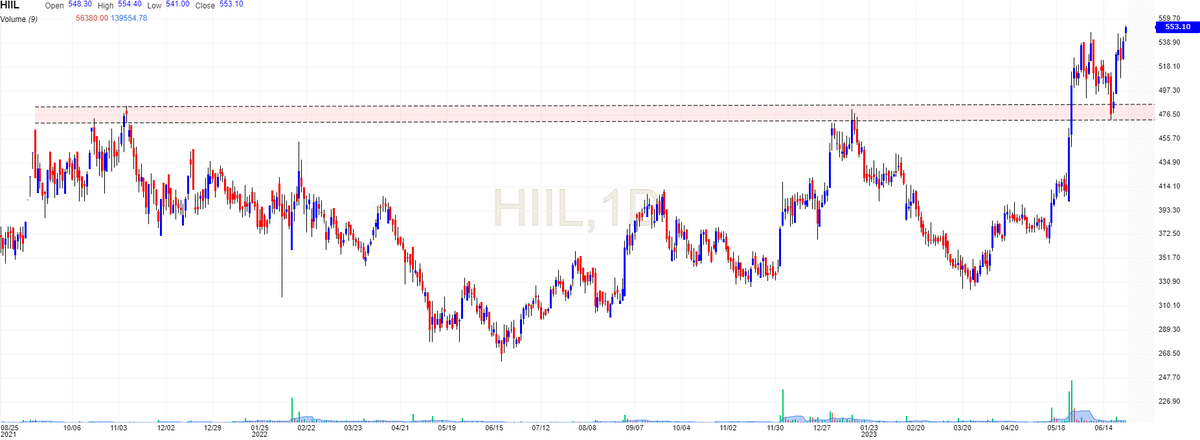Click the 538.90 price axis label
Viewport: 1200px width, 440px height.
pyautogui.click(x=1170, y=42)
